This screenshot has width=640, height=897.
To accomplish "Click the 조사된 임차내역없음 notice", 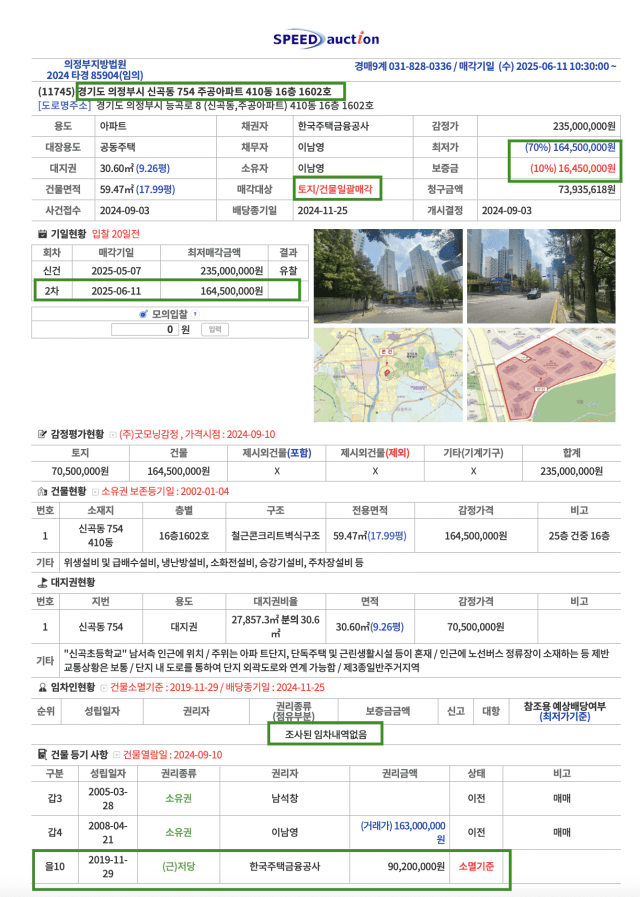I will [325, 734].
